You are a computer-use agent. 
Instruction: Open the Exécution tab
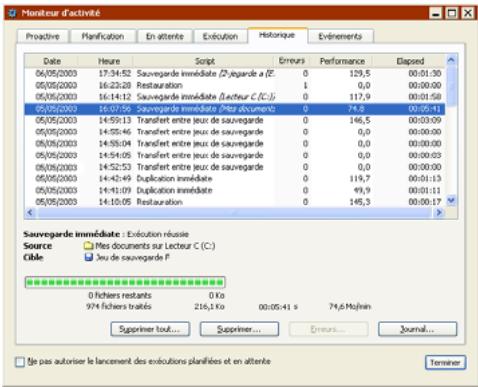click(x=220, y=36)
